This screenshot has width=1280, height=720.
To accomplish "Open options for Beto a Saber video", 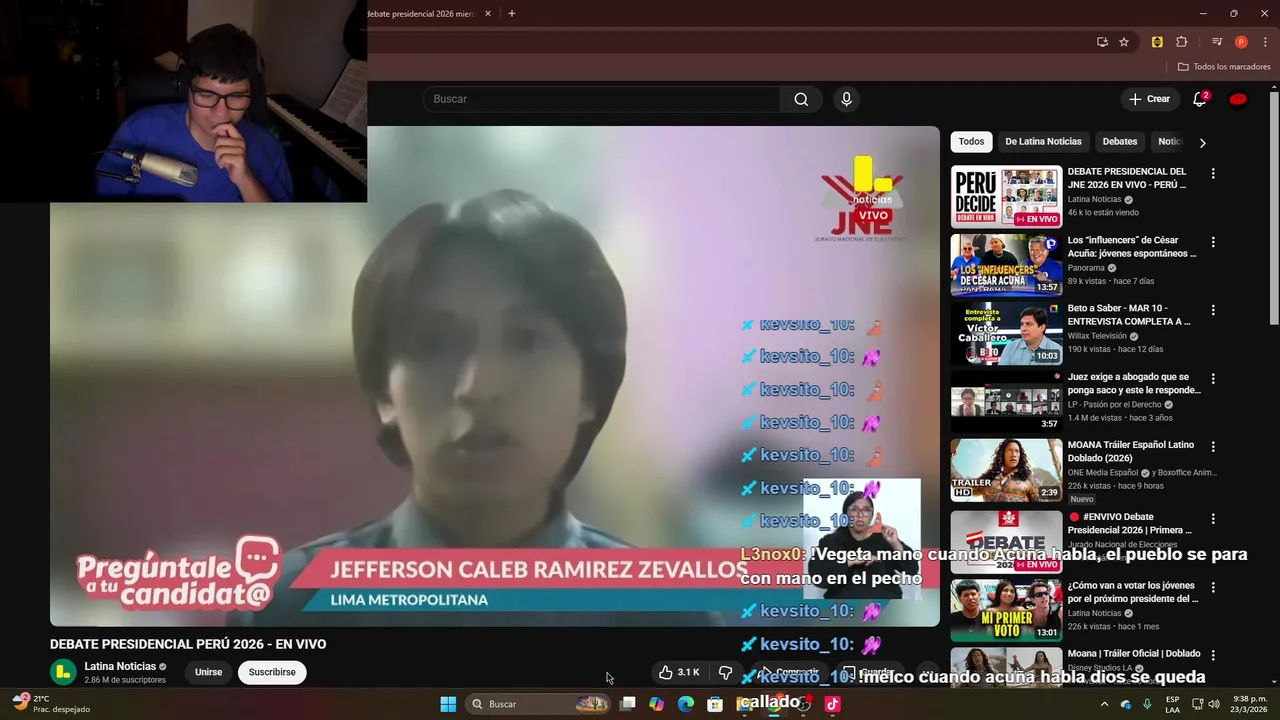I will [x=1213, y=310].
